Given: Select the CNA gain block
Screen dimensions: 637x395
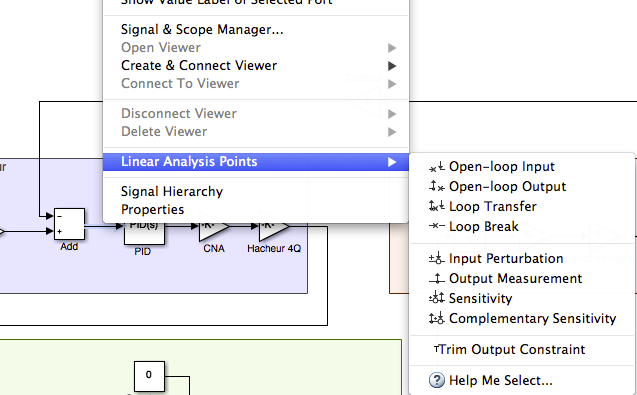Looking at the screenshot, I should (x=214, y=226).
